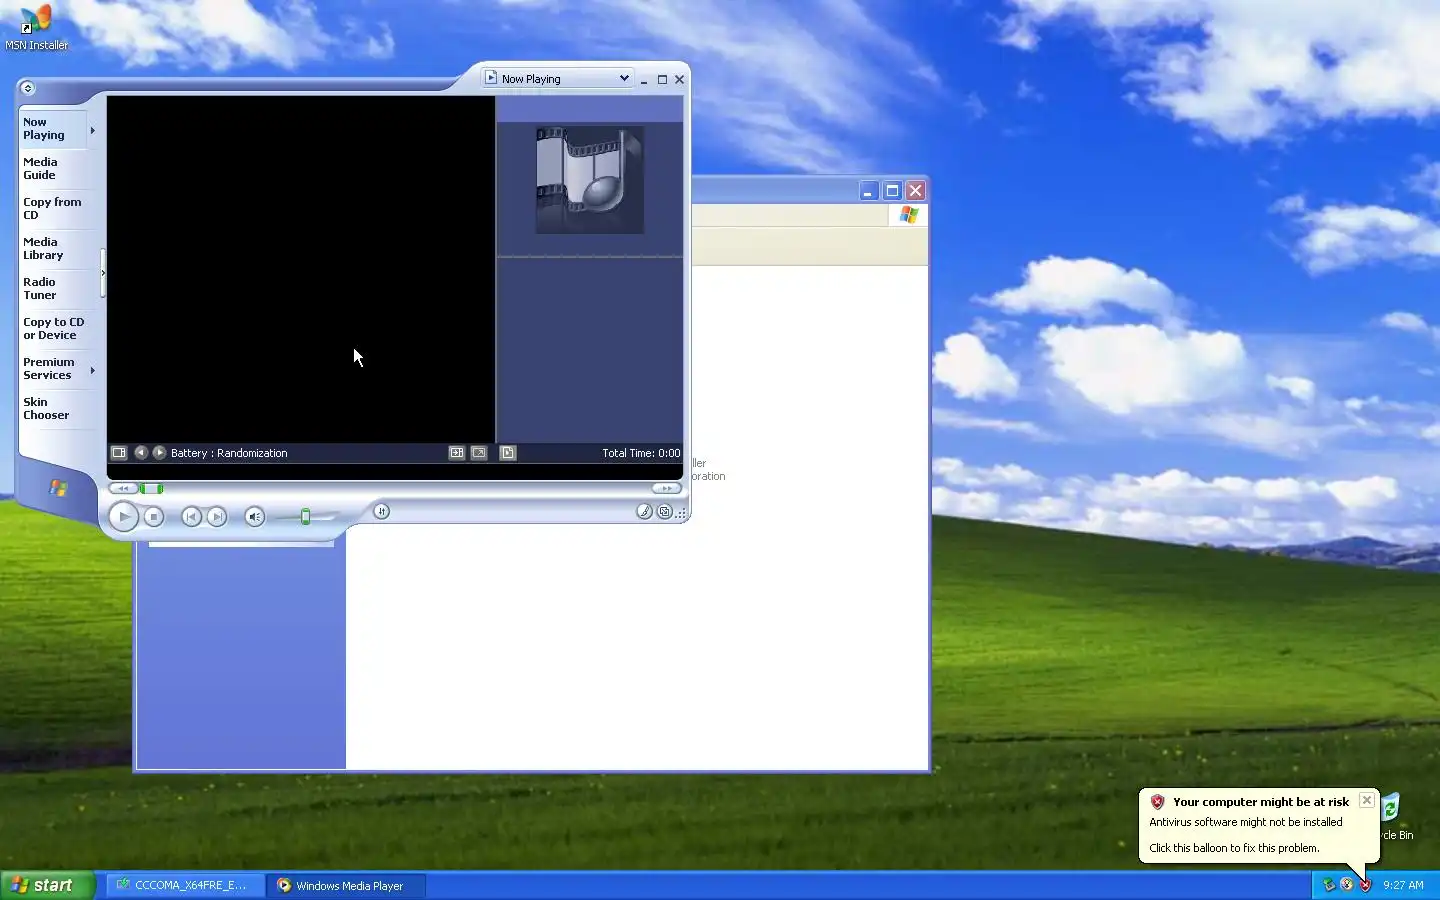The height and width of the screenshot is (900, 1440).
Task: Minimize Windows Media Player window
Action: (644, 79)
